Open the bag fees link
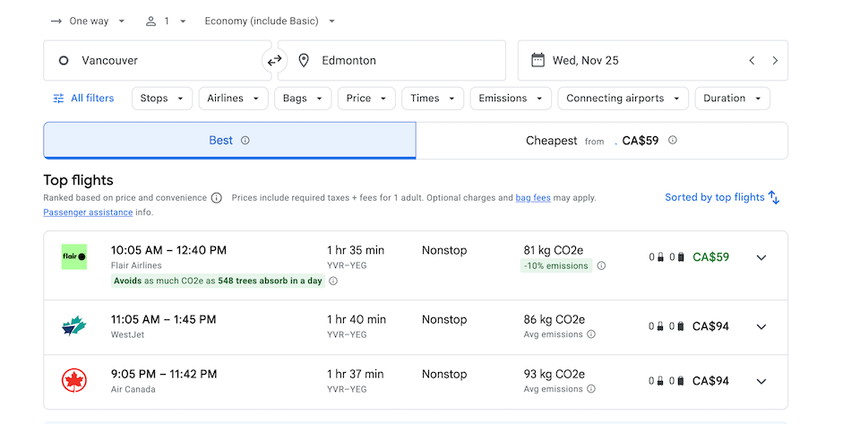860x424 pixels. coord(533,198)
